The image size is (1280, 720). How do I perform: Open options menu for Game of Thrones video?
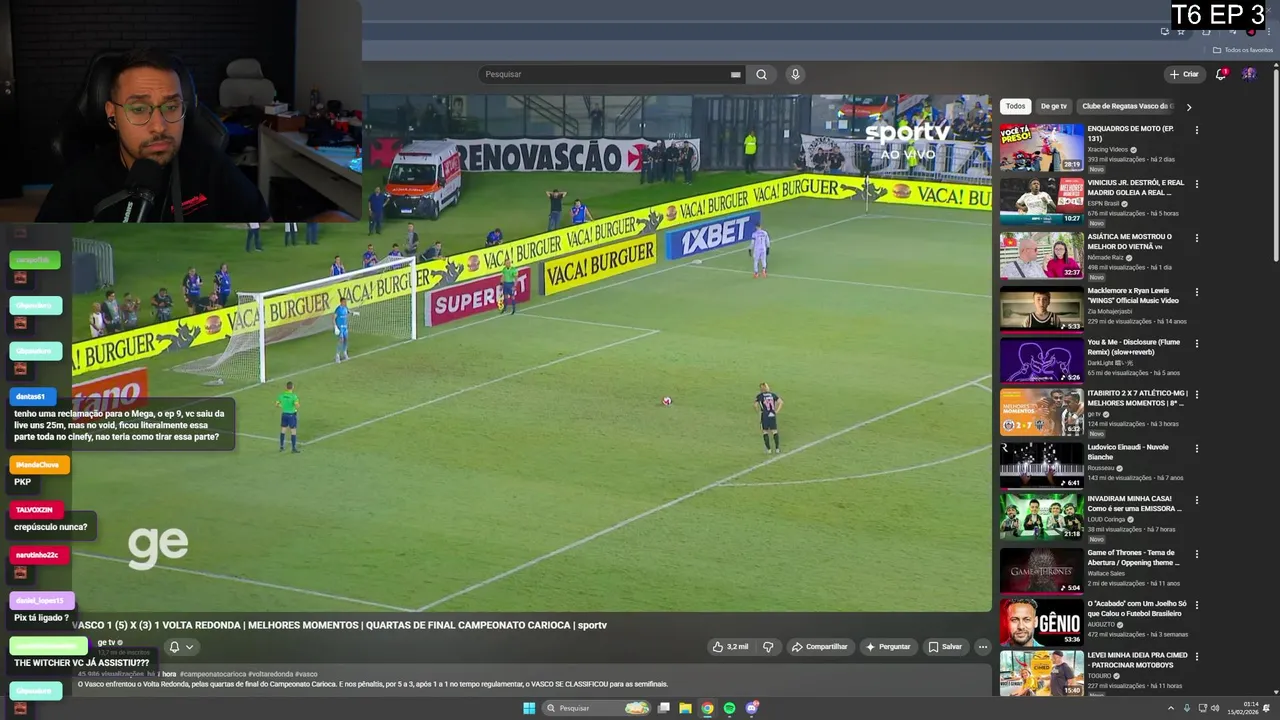click(x=1196, y=554)
